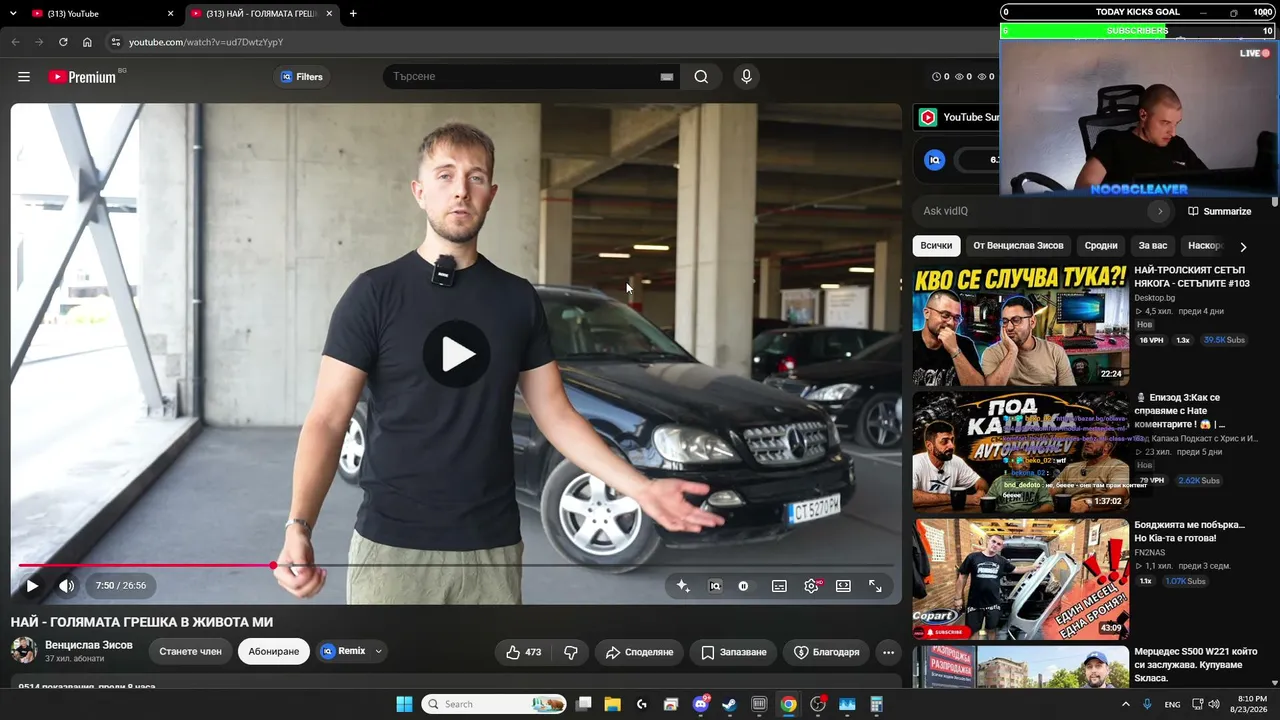Show hidden system tray icons
The width and height of the screenshot is (1280, 720).
(x=1126, y=704)
